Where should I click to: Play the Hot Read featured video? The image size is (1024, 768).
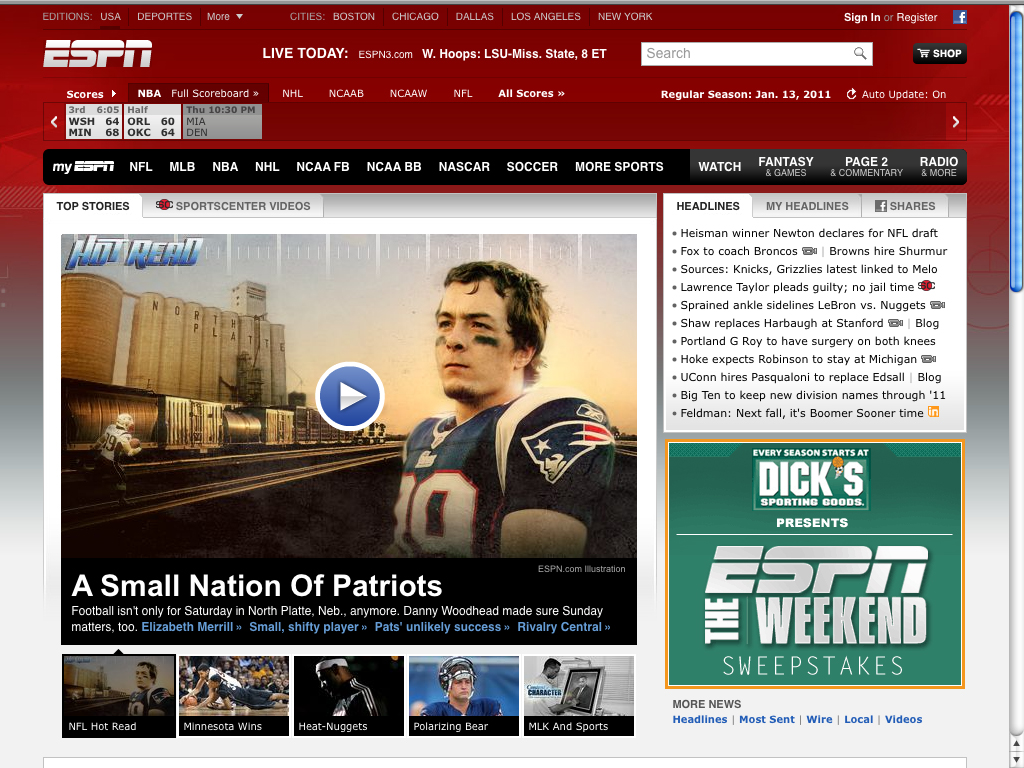[x=349, y=396]
